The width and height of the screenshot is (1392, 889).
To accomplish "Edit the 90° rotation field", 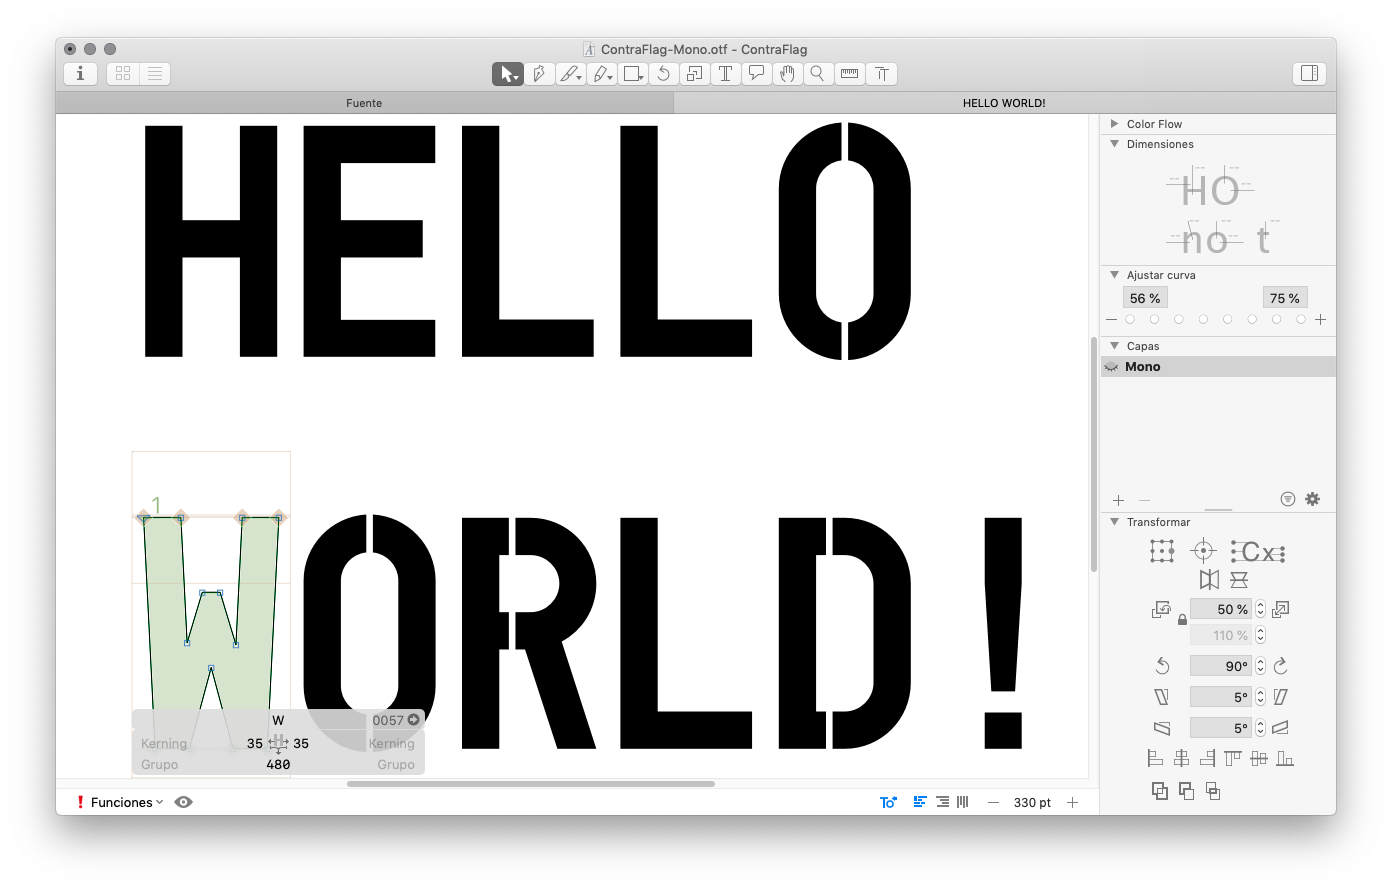I will [1221, 666].
